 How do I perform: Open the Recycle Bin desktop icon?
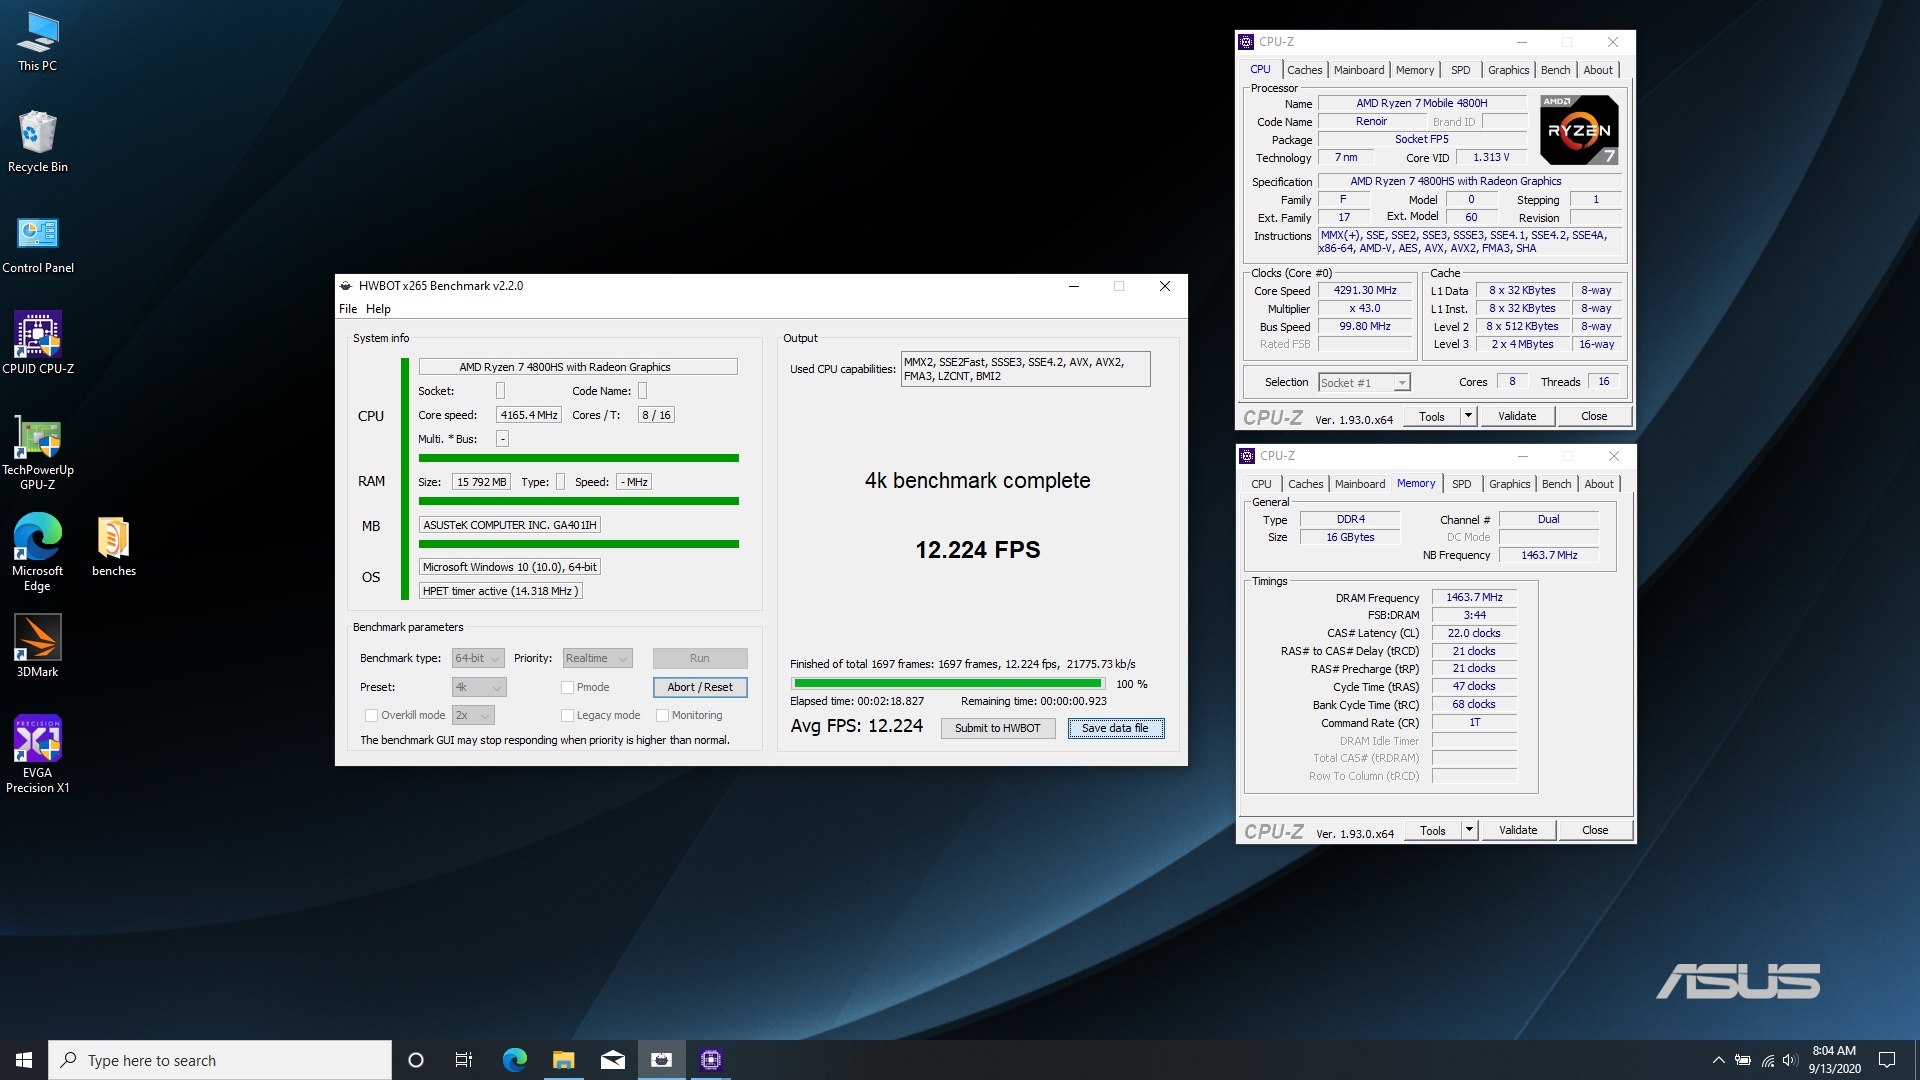(37, 141)
